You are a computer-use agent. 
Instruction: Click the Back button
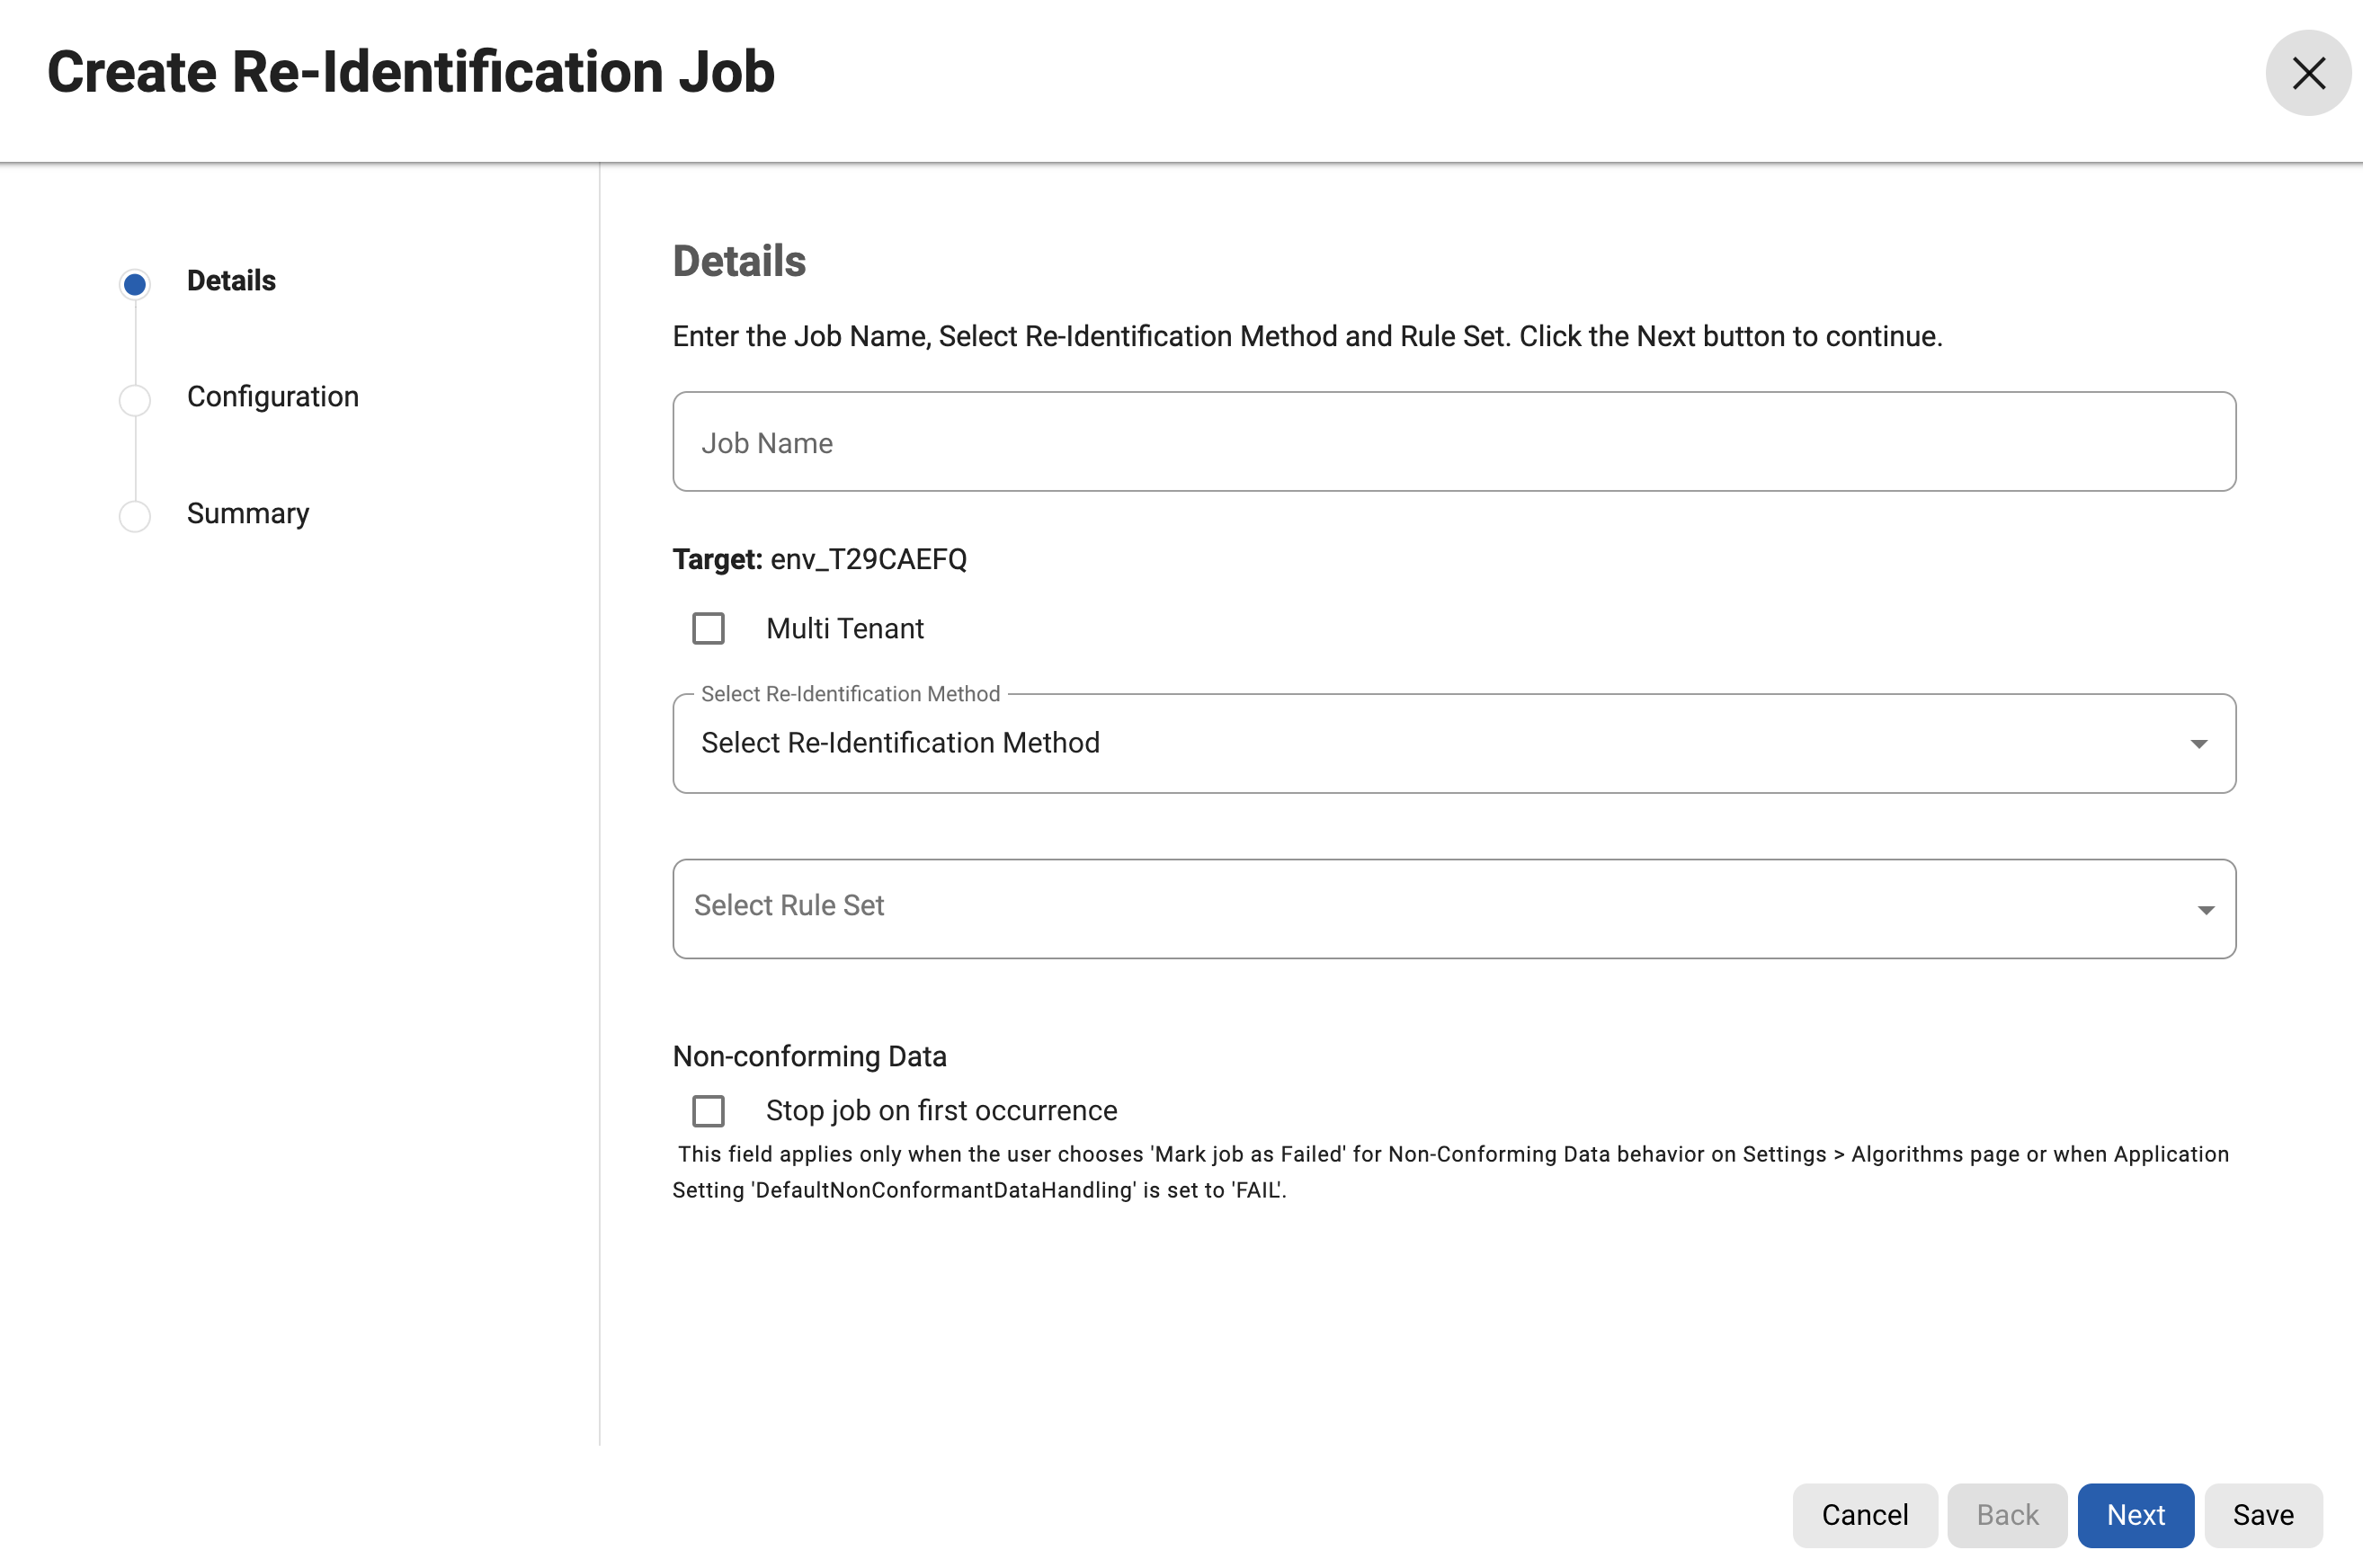2006,1515
